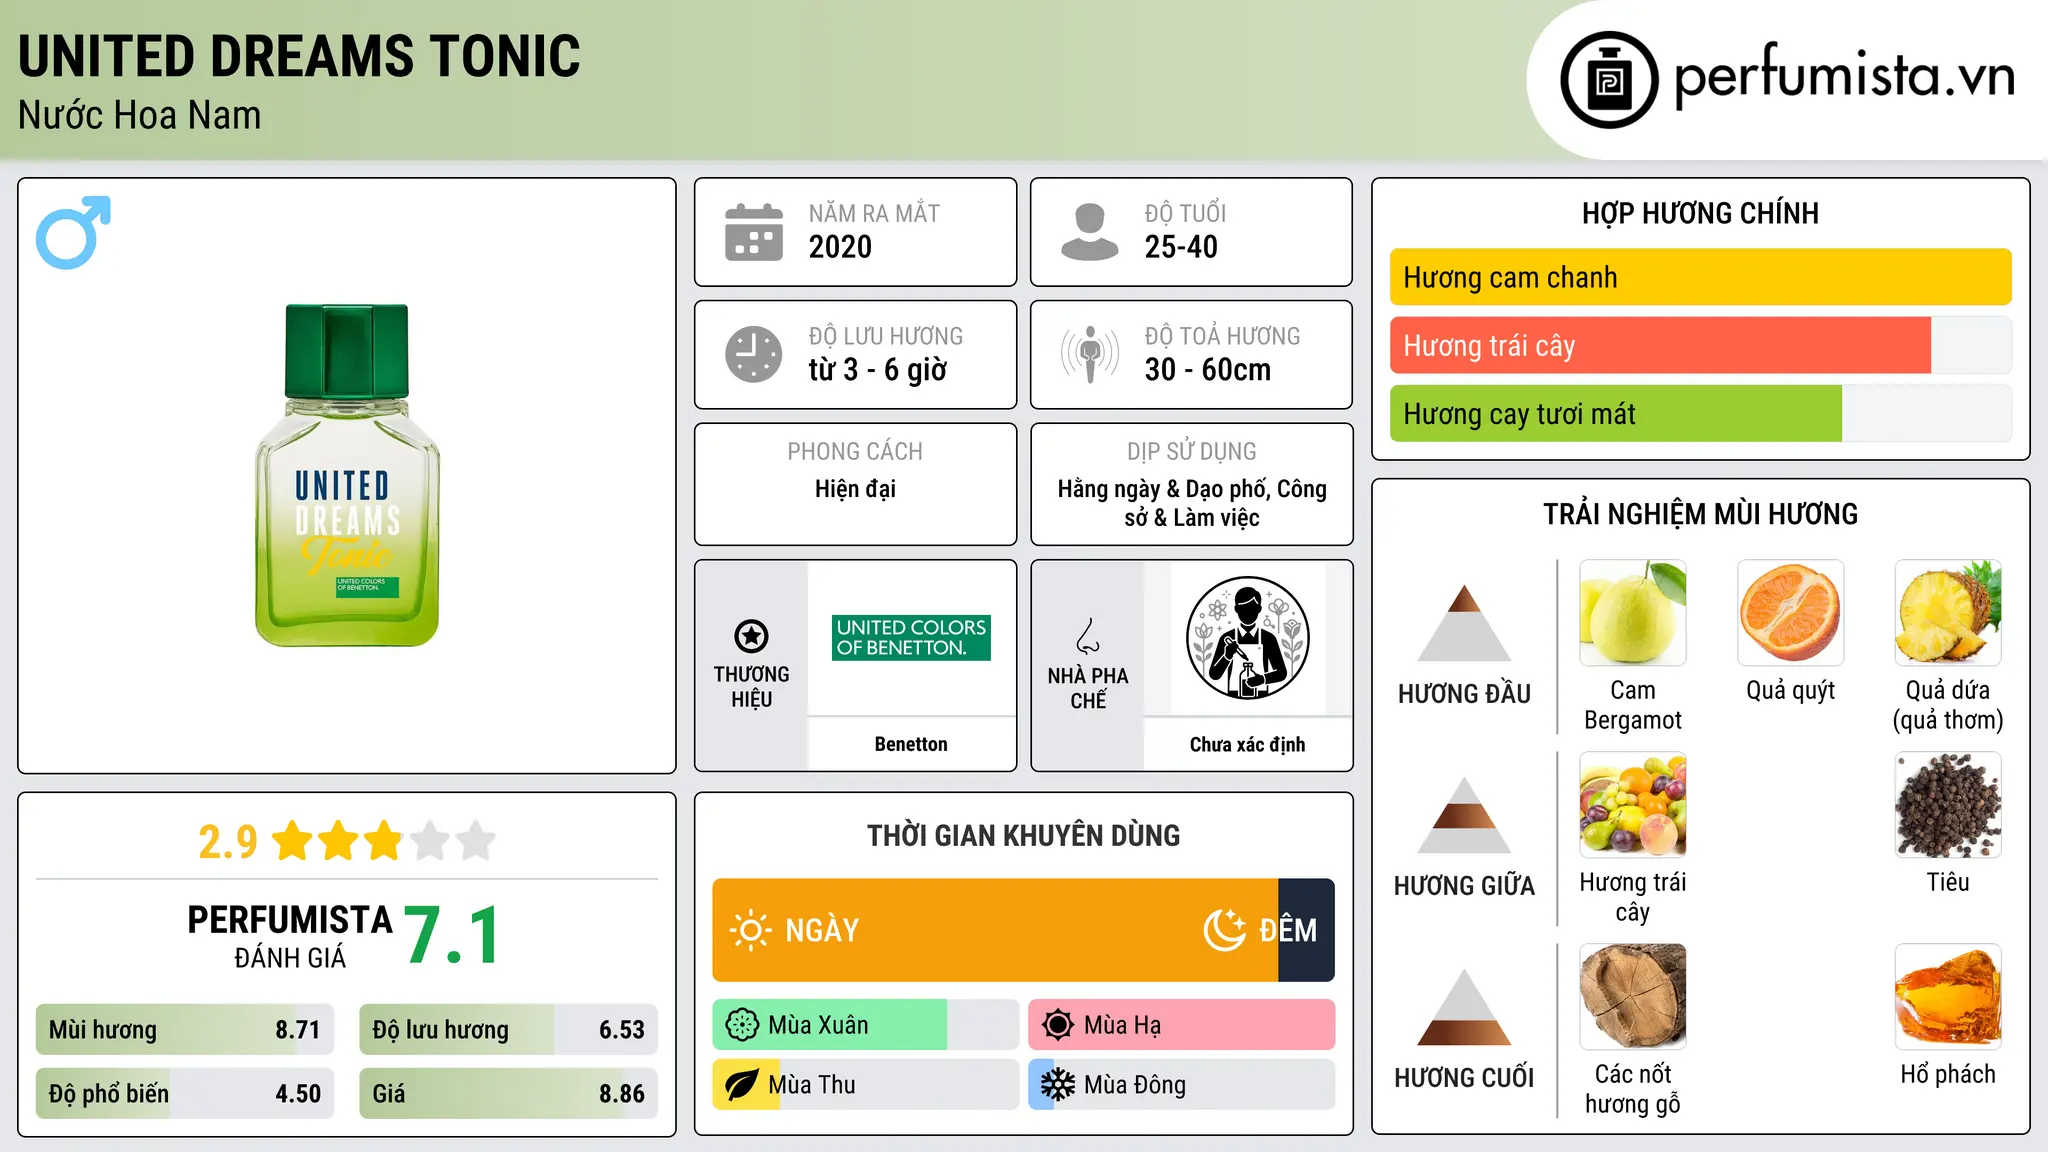The width and height of the screenshot is (2048, 1152).
Task: Click the Hương cuối pyramid icon
Action: [1464, 1006]
